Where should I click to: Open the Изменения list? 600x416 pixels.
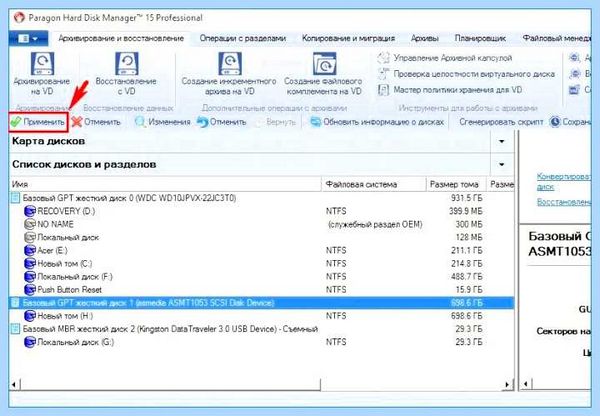coord(163,122)
